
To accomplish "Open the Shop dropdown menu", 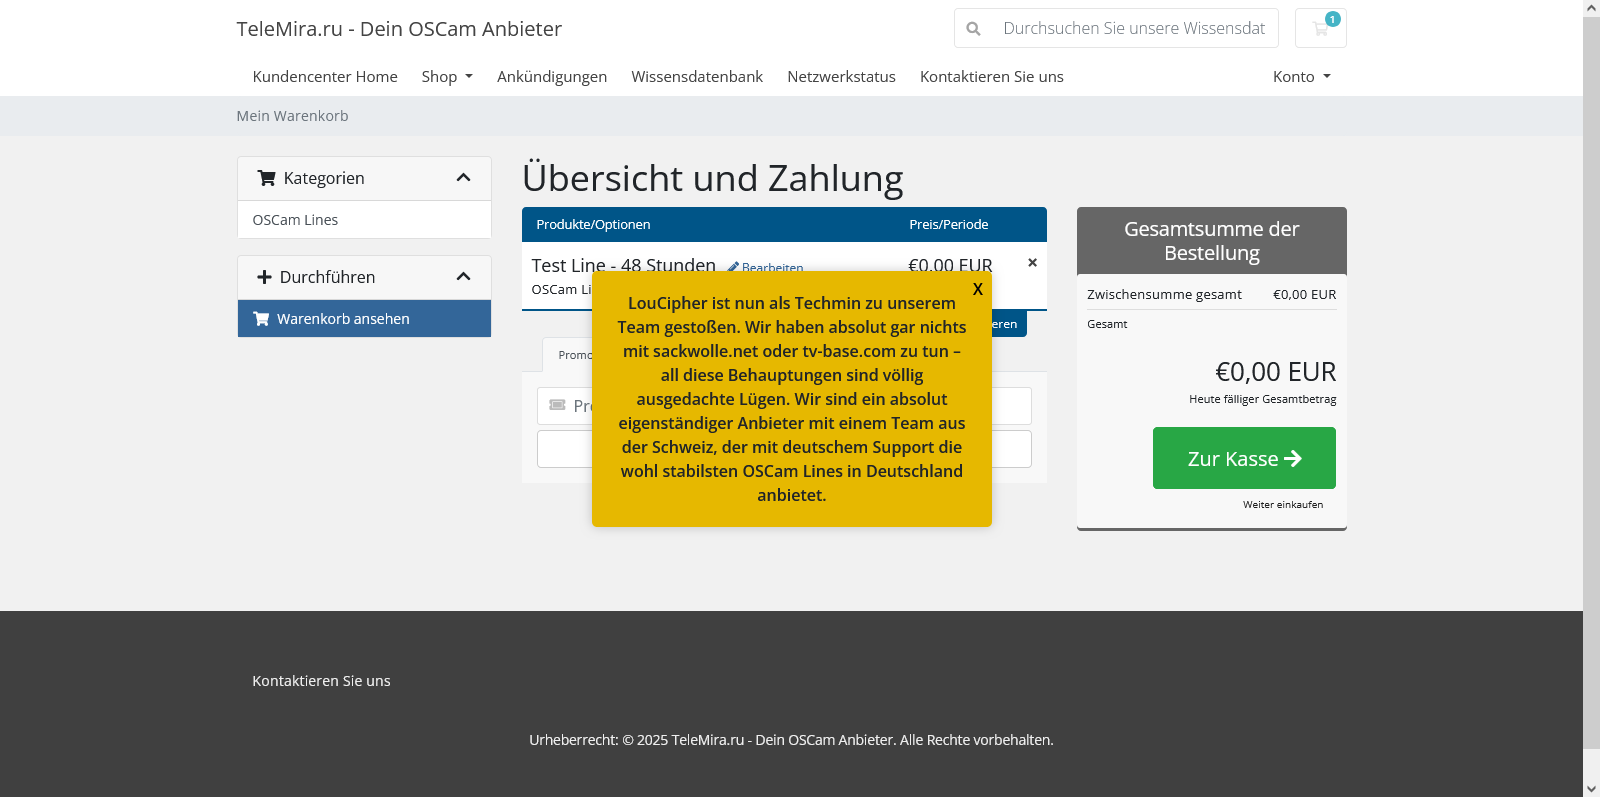I will 446,77.
